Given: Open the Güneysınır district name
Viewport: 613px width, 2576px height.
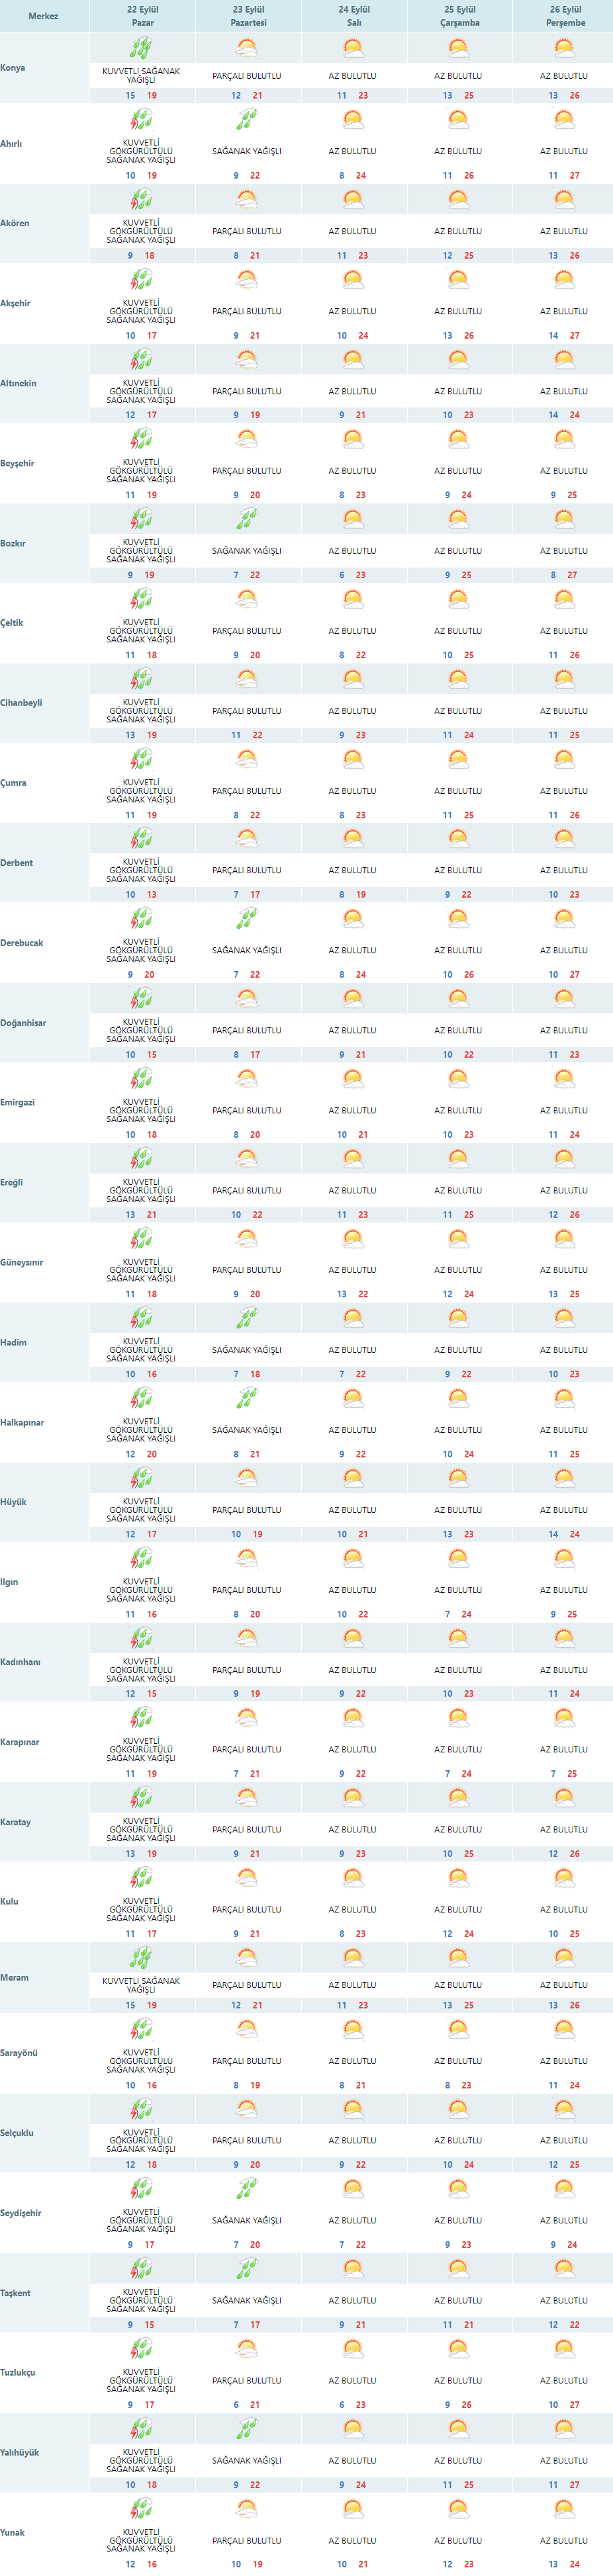Looking at the screenshot, I should coord(22,1262).
